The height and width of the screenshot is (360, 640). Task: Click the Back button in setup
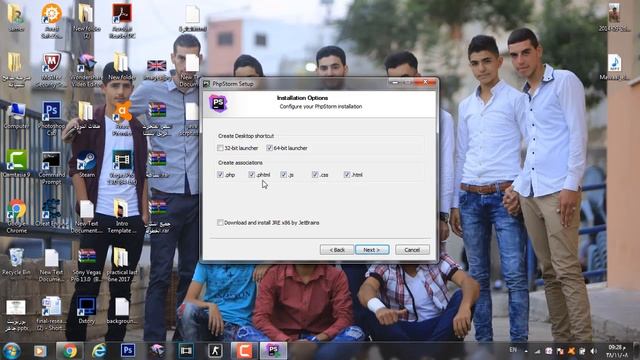(x=337, y=249)
